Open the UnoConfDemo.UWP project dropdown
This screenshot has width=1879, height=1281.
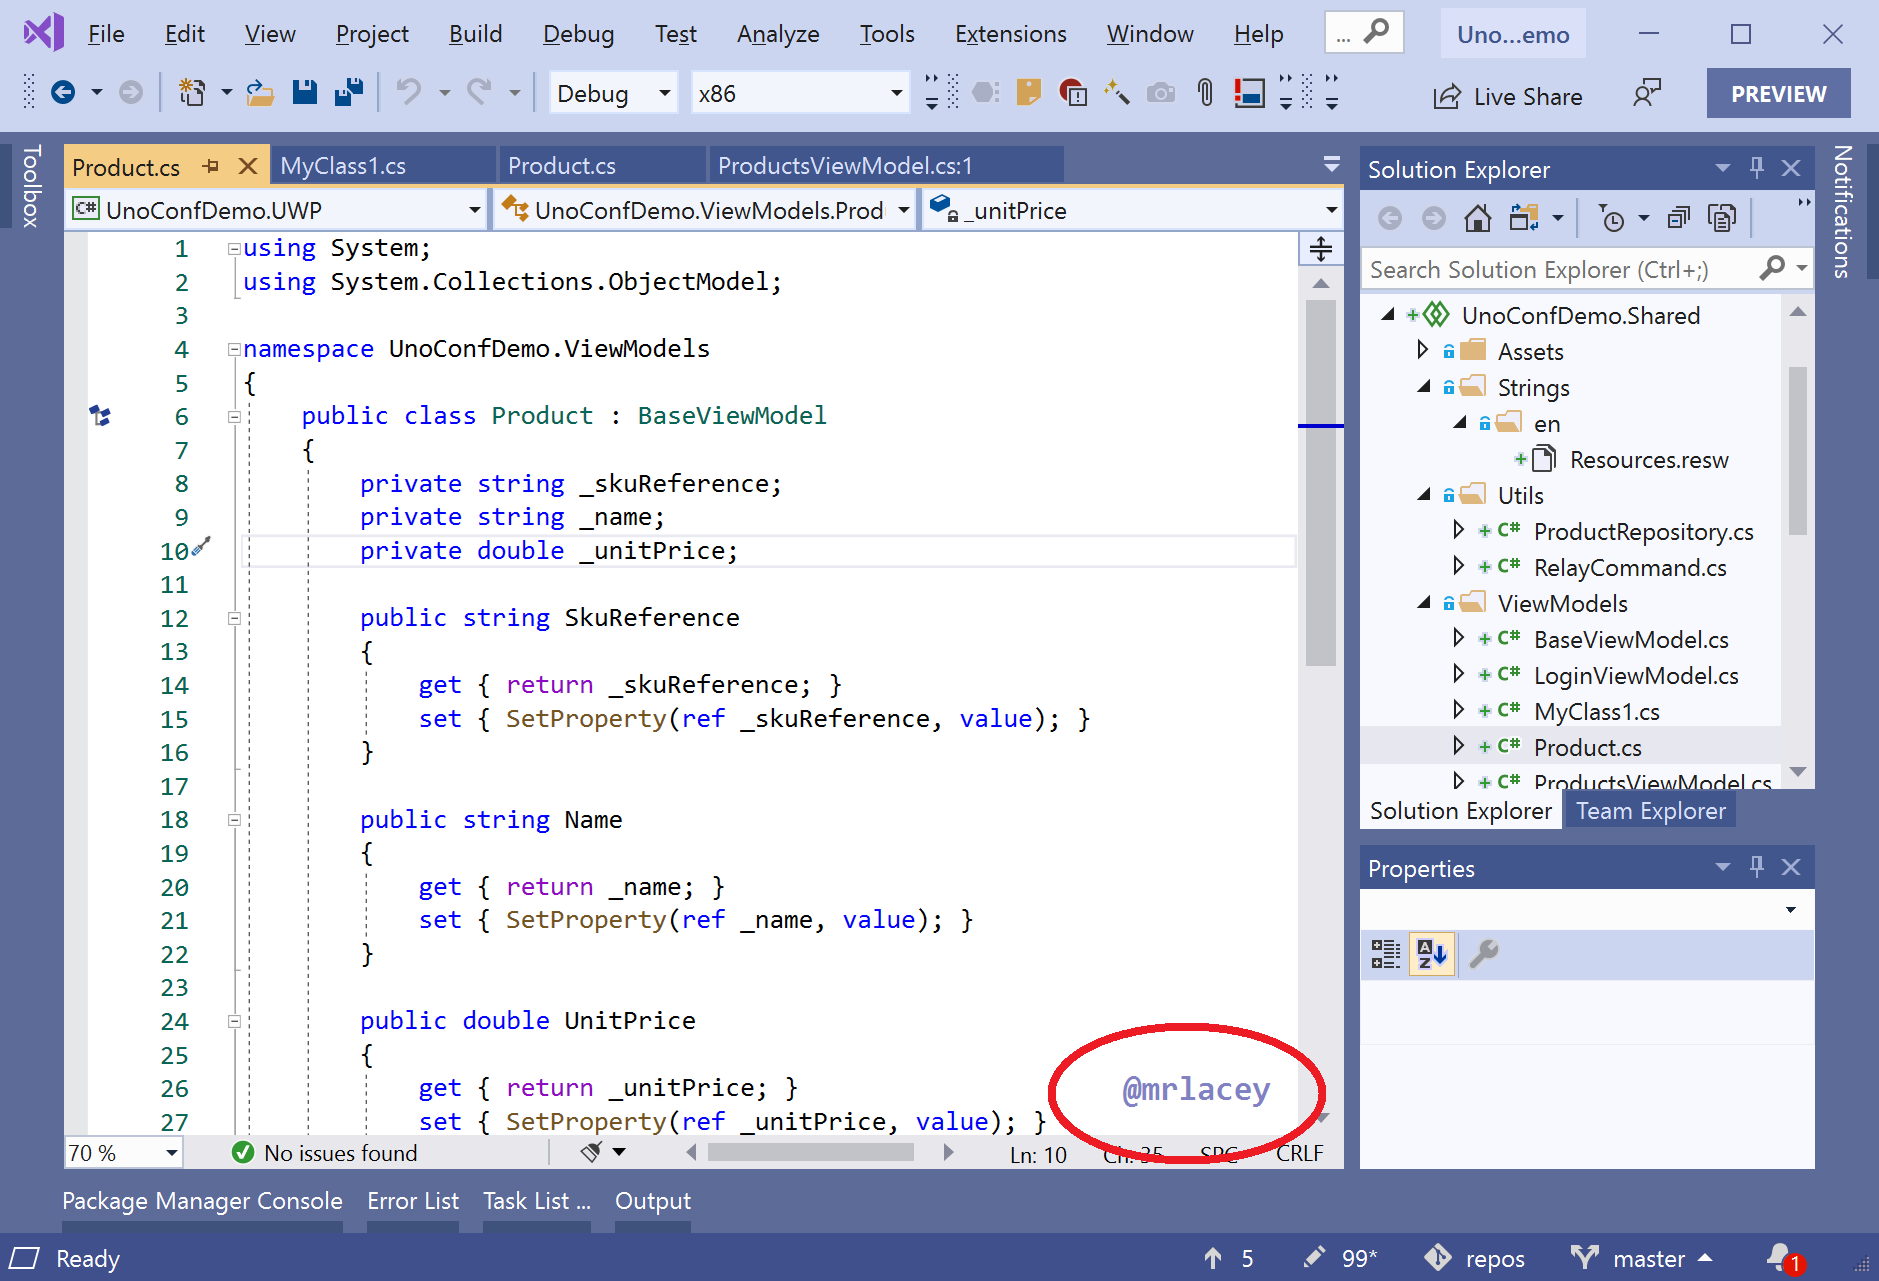pyautogui.click(x=277, y=210)
